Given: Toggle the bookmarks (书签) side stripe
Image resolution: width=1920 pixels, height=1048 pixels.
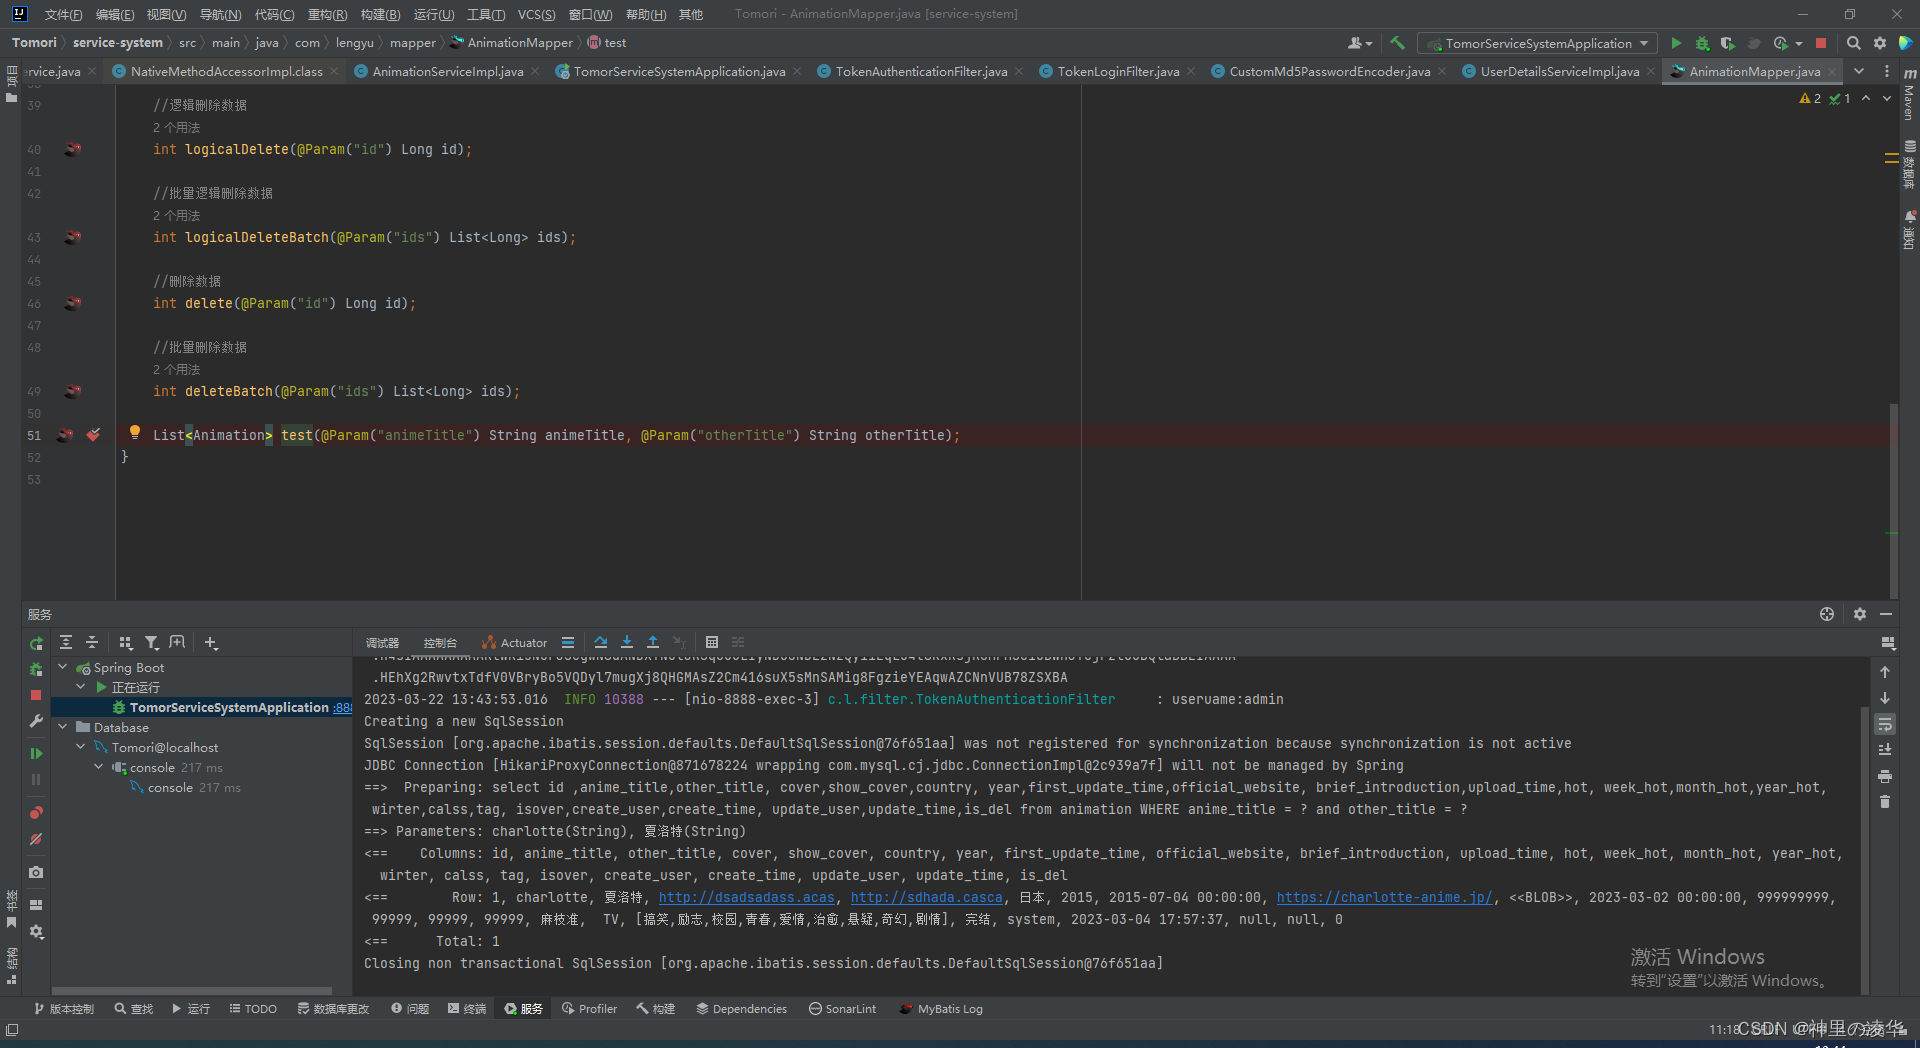Looking at the screenshot, I should [x=11, y=908].
